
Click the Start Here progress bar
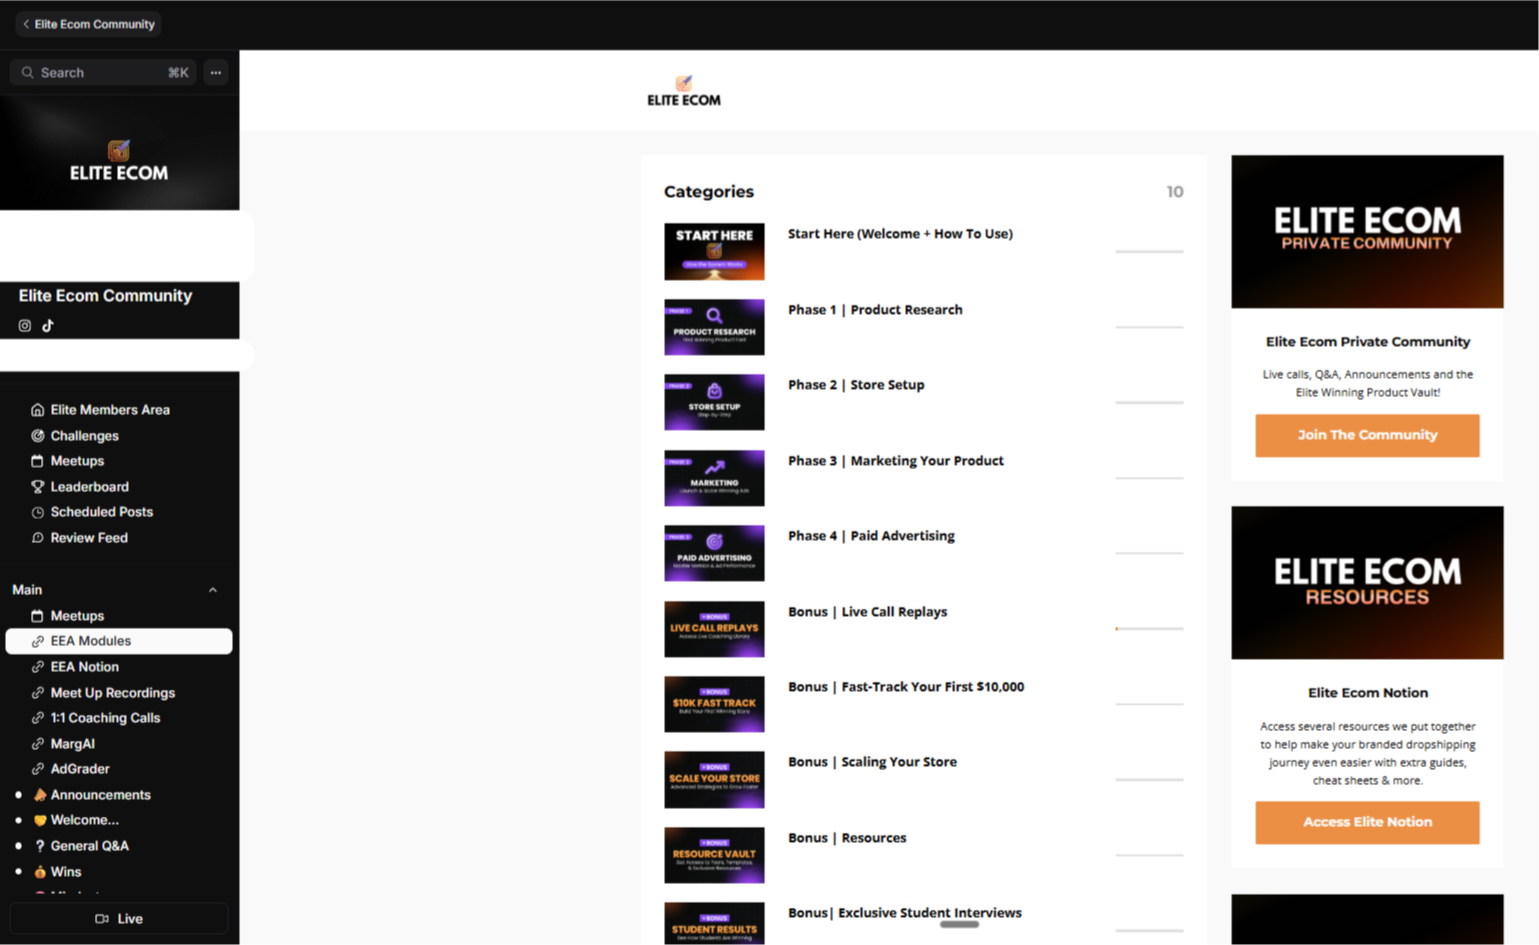coord(1149,252)
